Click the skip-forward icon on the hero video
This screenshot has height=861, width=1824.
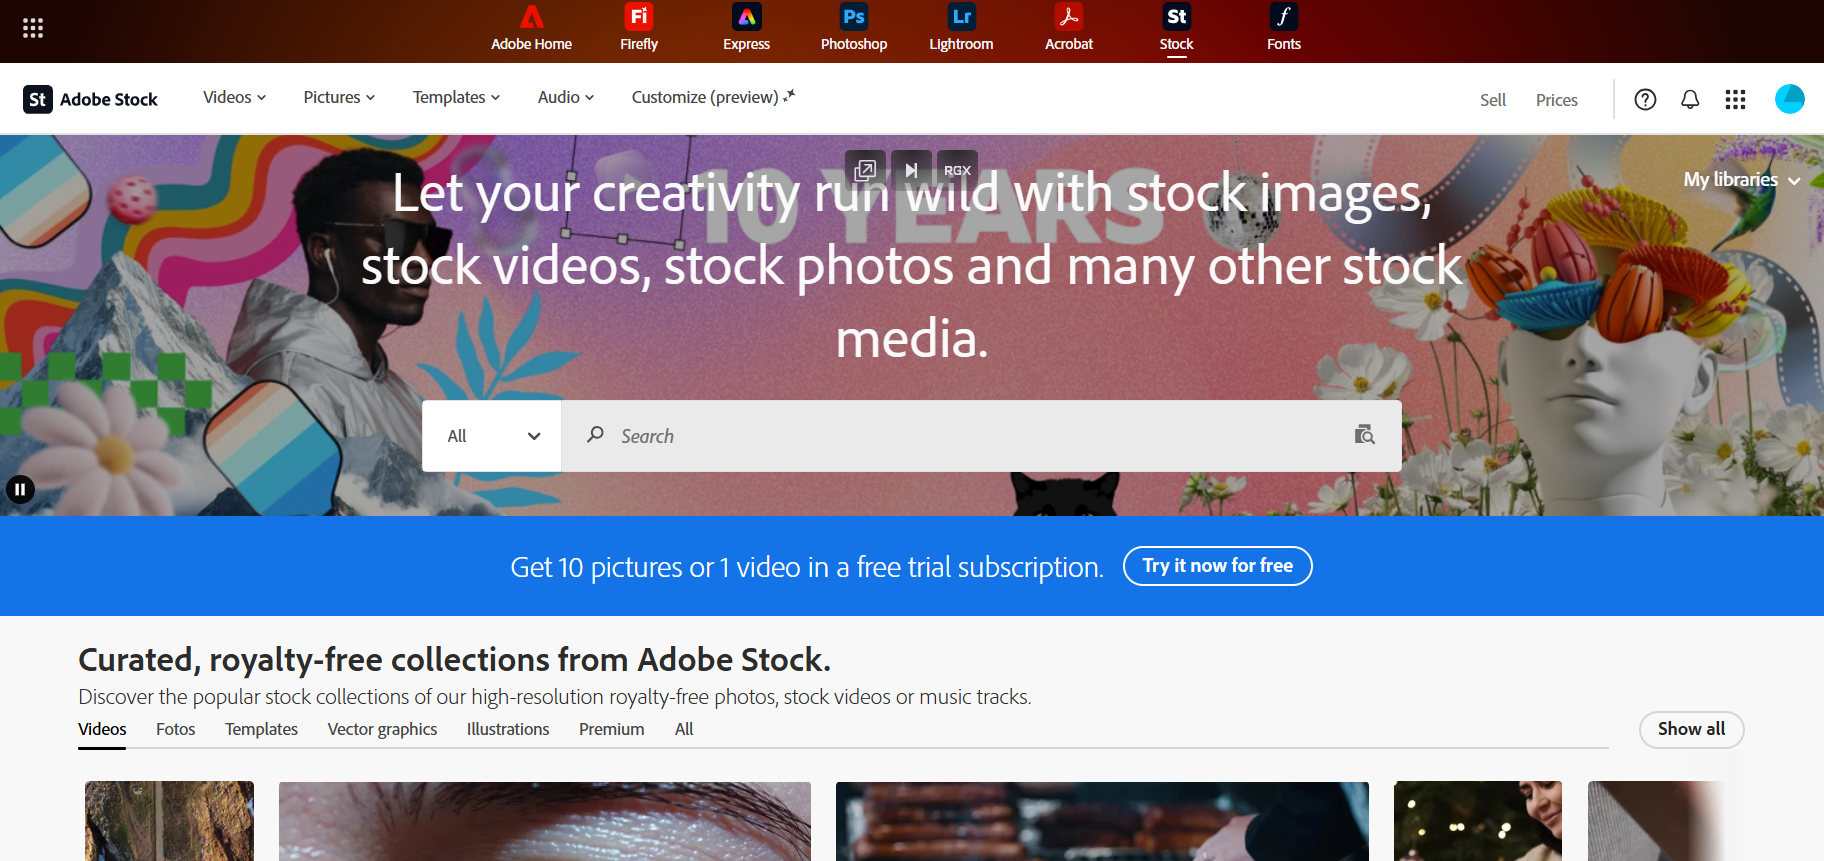click(x=911, y=170)
